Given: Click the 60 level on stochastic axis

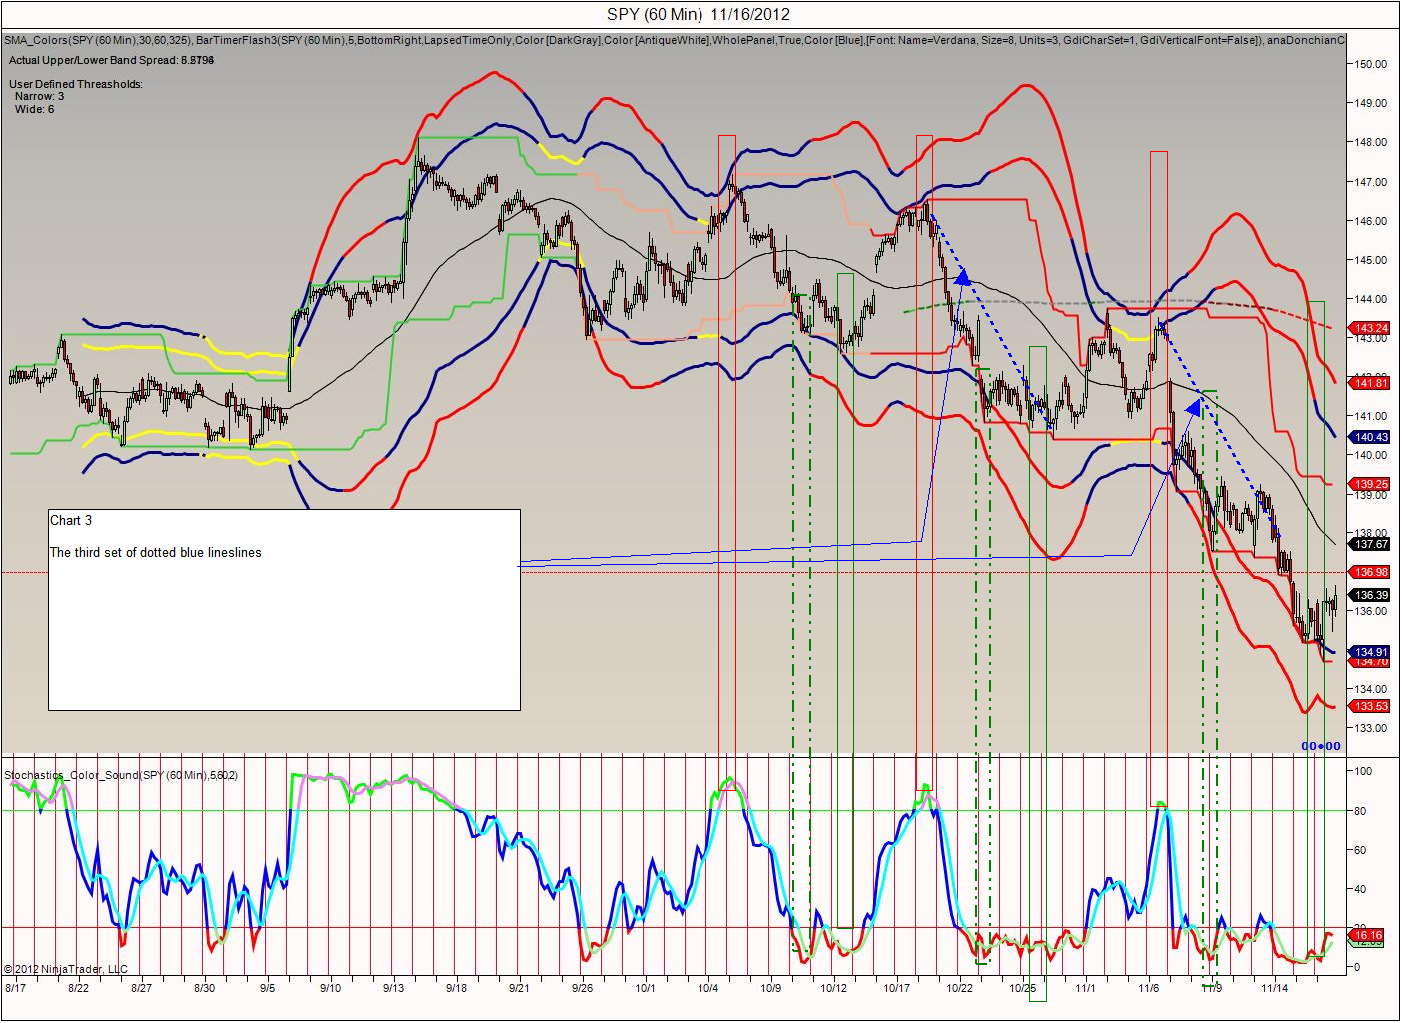Looking at the screenshot, I should [1360, 850].
